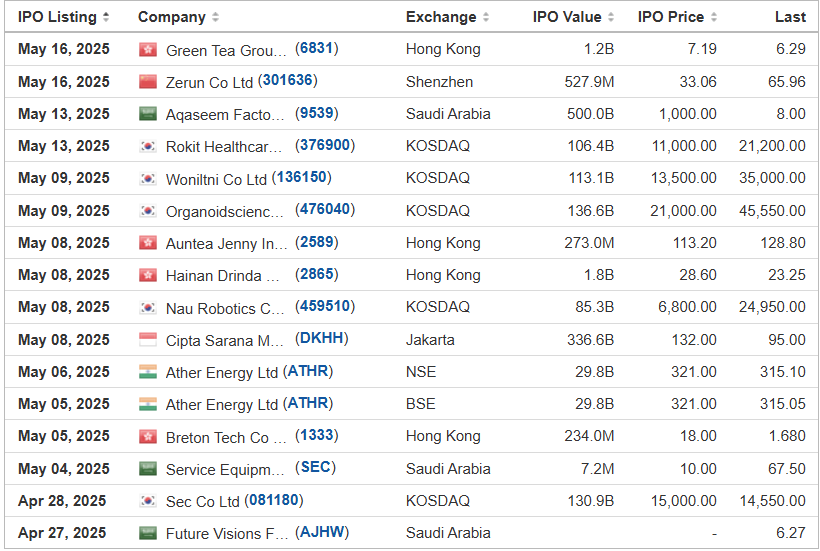Open Service Equipment company link
Viewport: 820px width, 551px height.
pos(225,469)
